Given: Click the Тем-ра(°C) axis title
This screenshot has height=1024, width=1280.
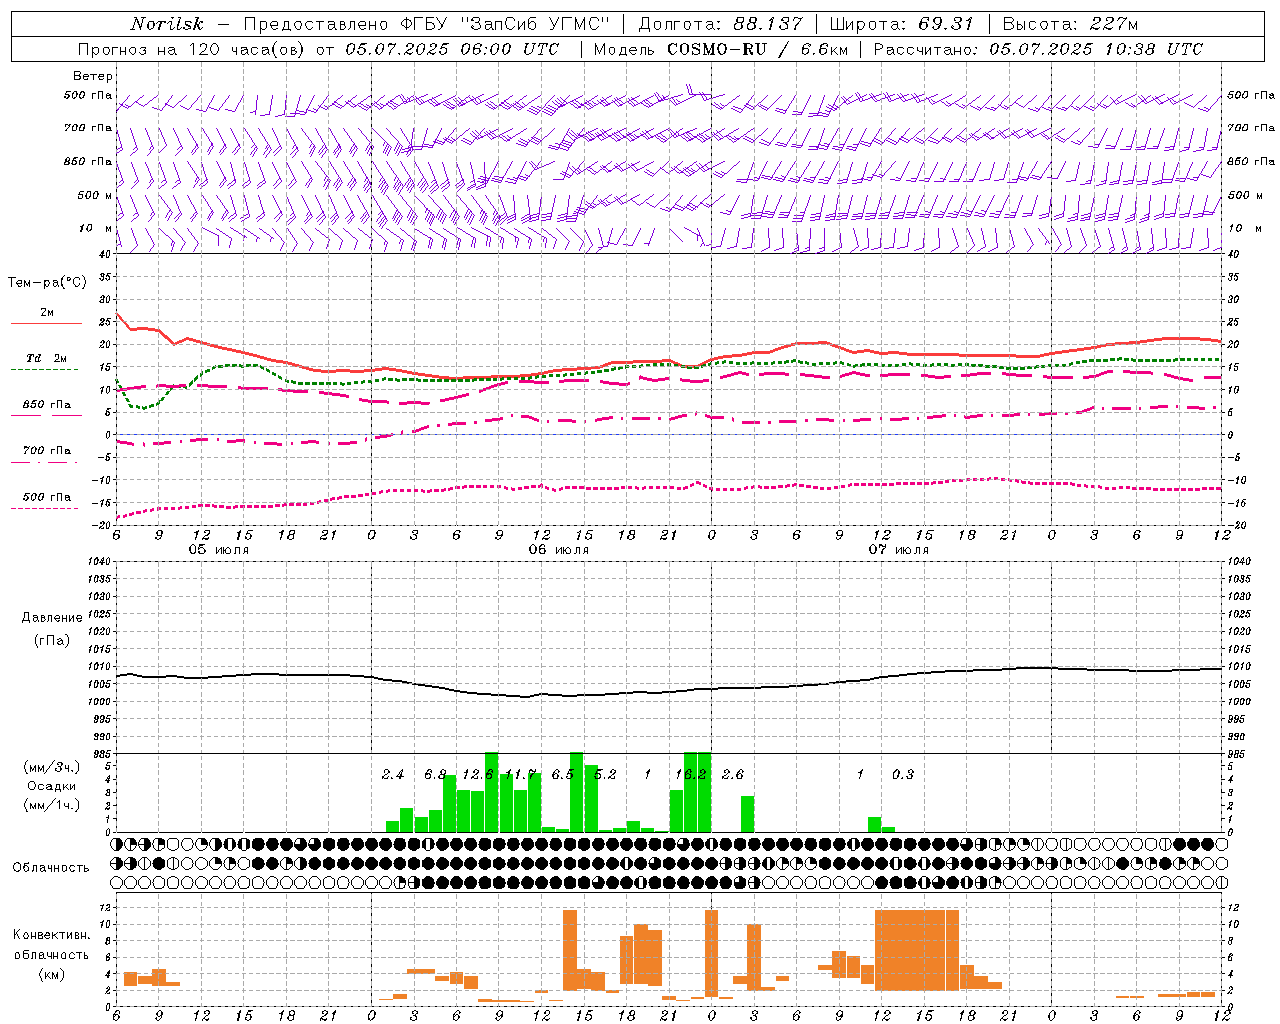Looking at the screenshot, I should click(x=47, y=283).
